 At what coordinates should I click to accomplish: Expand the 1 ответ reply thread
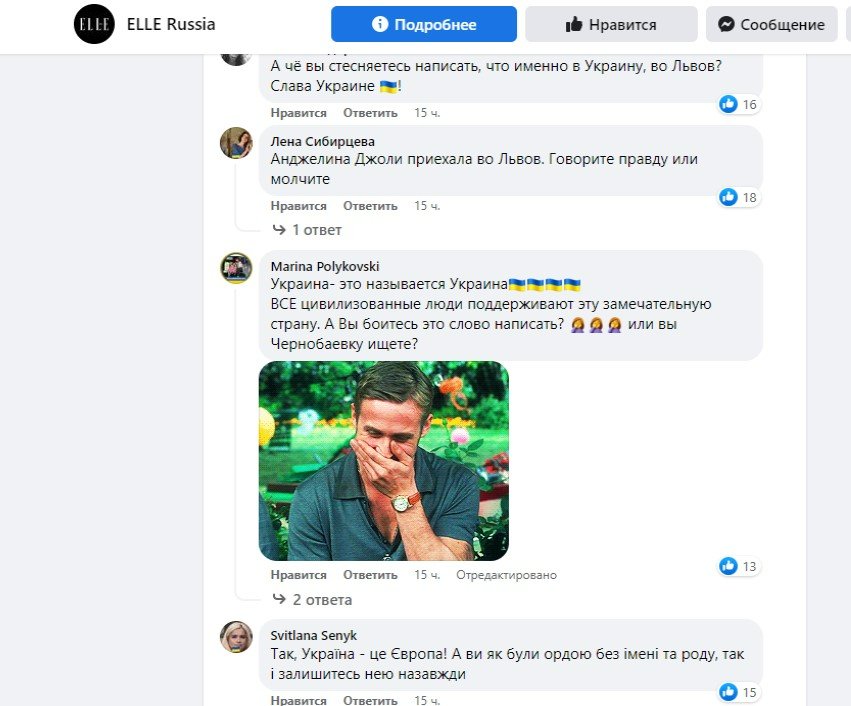316,229
